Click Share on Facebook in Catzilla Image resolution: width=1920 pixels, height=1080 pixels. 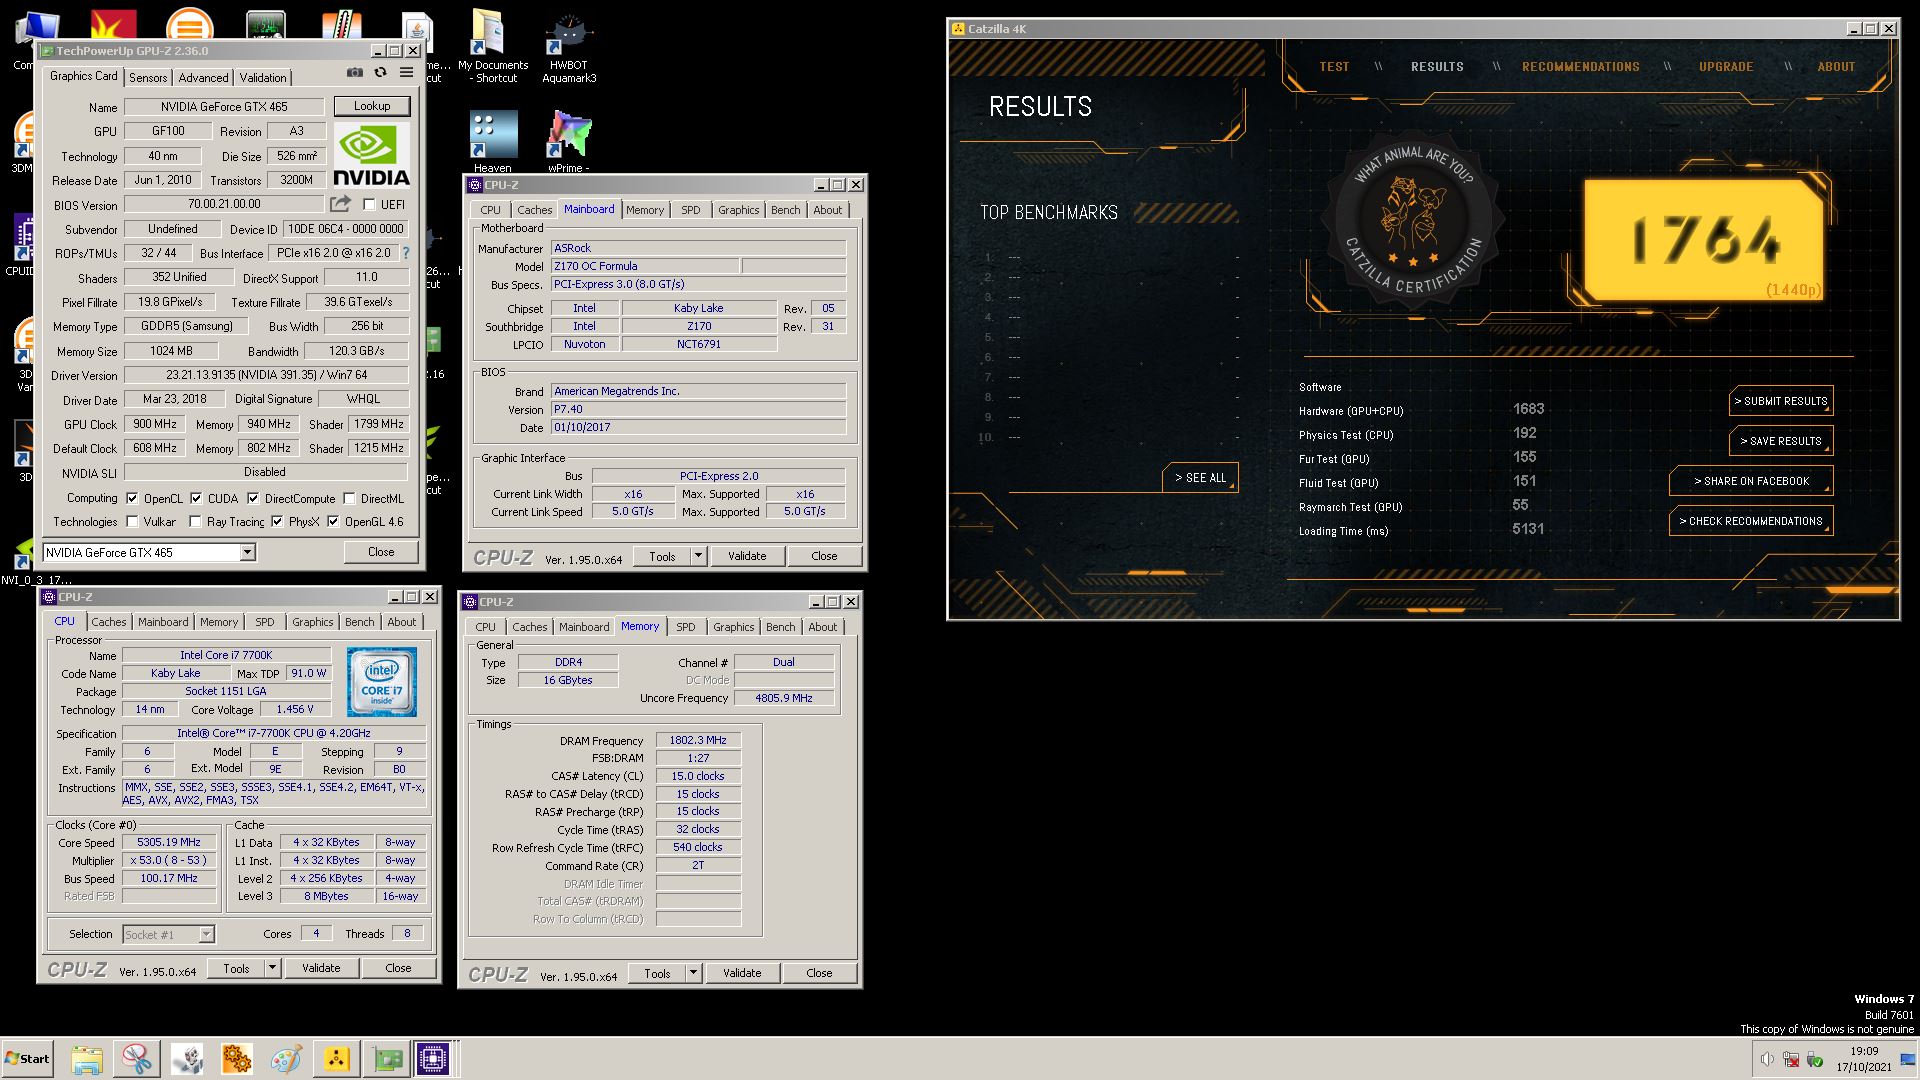[1751, 481]
